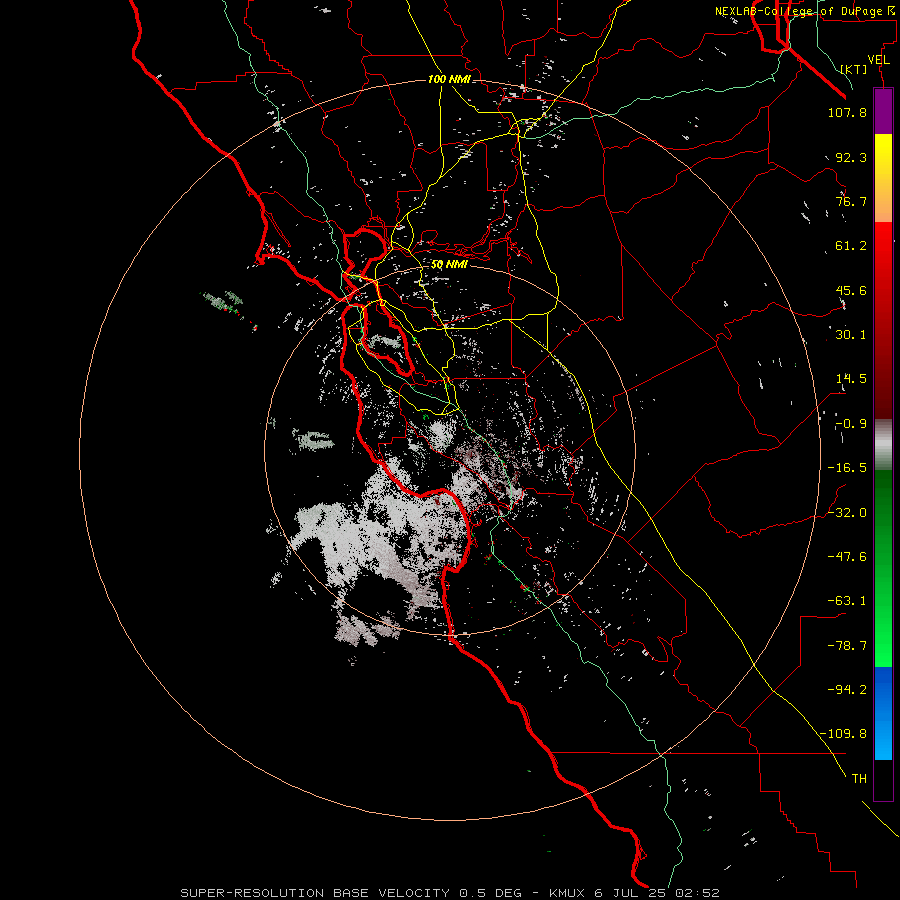
Task: Click the 107.8 velocity scale value
Action: click(x=847, y=112)
